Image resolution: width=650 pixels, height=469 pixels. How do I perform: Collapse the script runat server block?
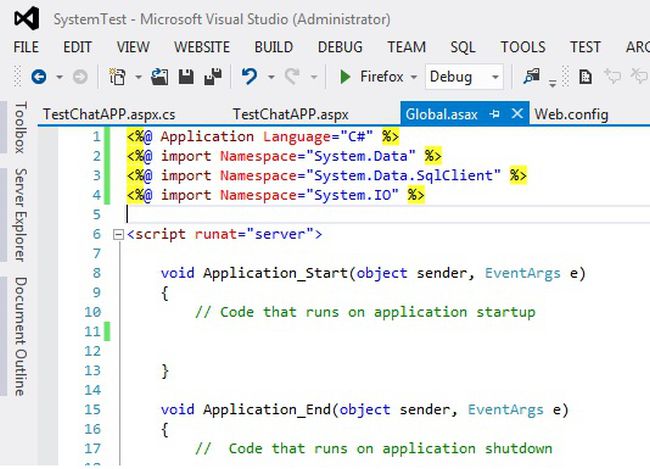[x=118, y=235]
